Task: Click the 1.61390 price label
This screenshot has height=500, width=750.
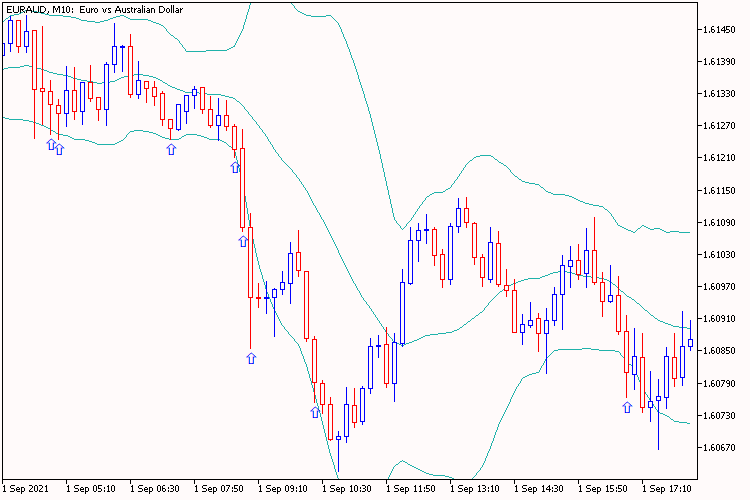Action: (719, 62)
